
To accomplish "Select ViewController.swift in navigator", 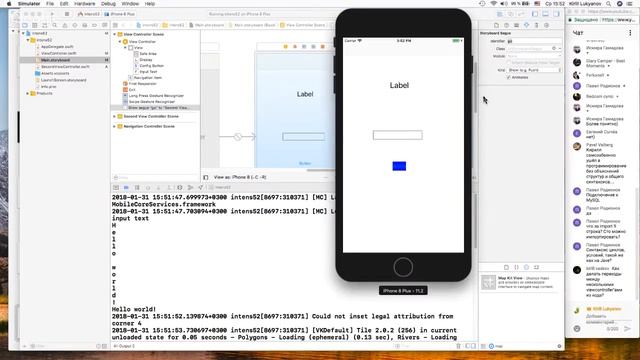I will tap(58, 53).
